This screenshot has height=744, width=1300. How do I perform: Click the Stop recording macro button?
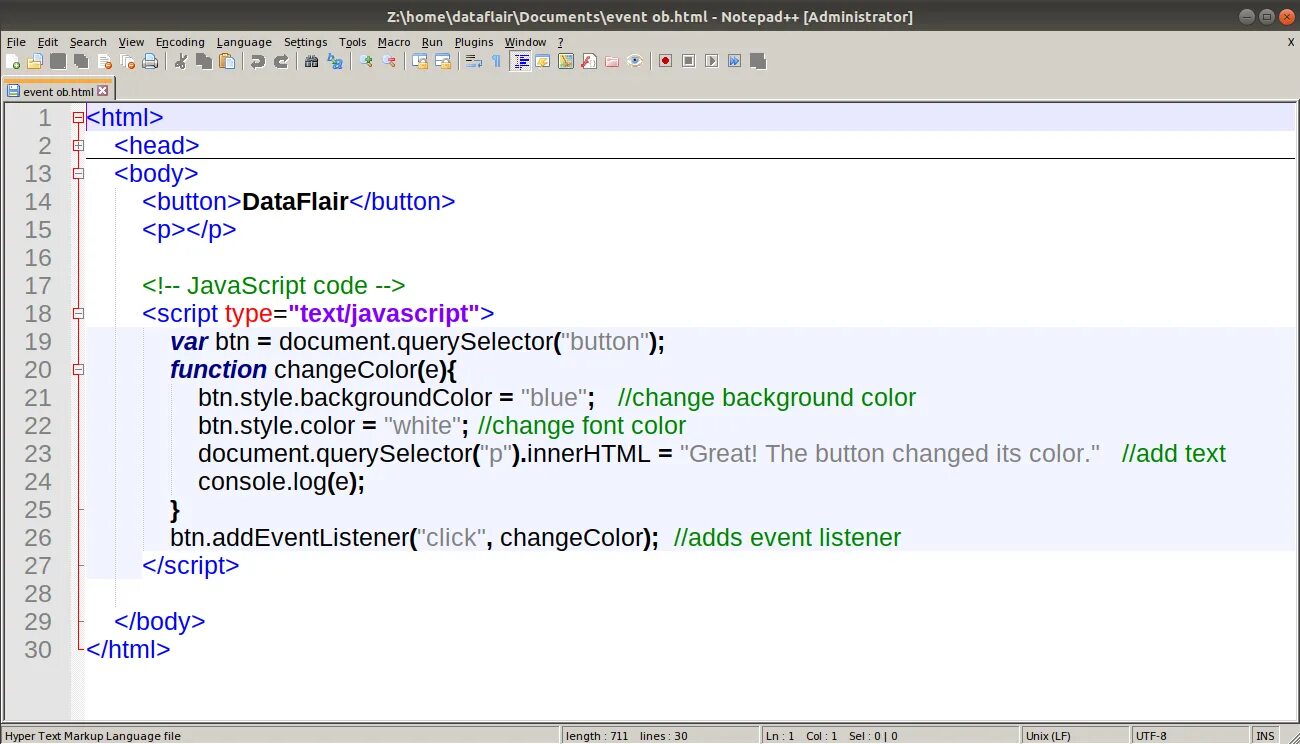[x=688, y=61]
